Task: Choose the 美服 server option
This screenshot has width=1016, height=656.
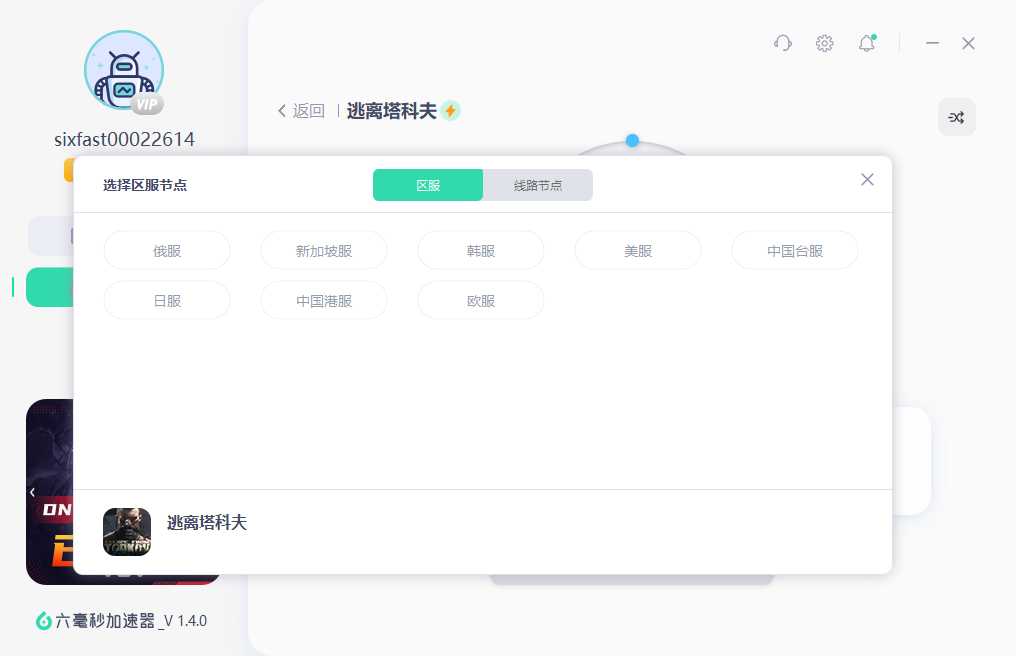Action: coord(638,251)
